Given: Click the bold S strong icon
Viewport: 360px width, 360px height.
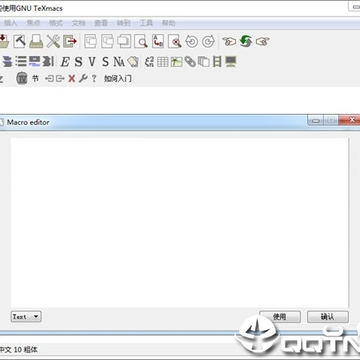Looking at the screenshot, I should pyautogui.click(x=78, y=62).
